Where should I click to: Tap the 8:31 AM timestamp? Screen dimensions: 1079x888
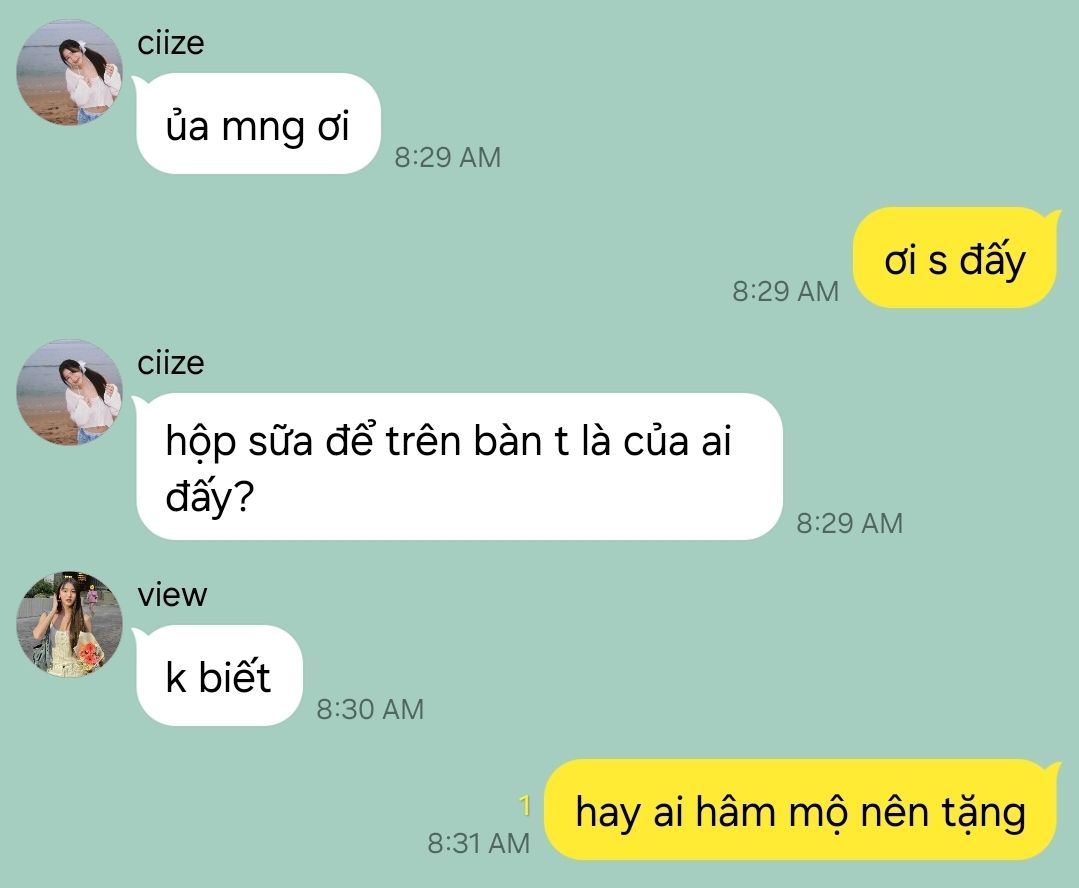pos(479,843)
